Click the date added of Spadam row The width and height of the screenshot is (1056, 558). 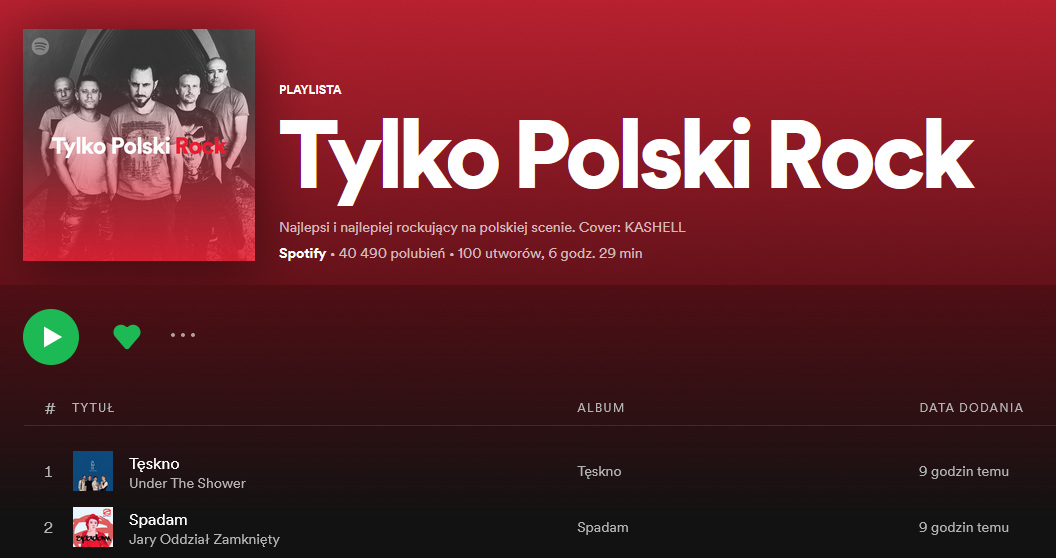point(964,527)
